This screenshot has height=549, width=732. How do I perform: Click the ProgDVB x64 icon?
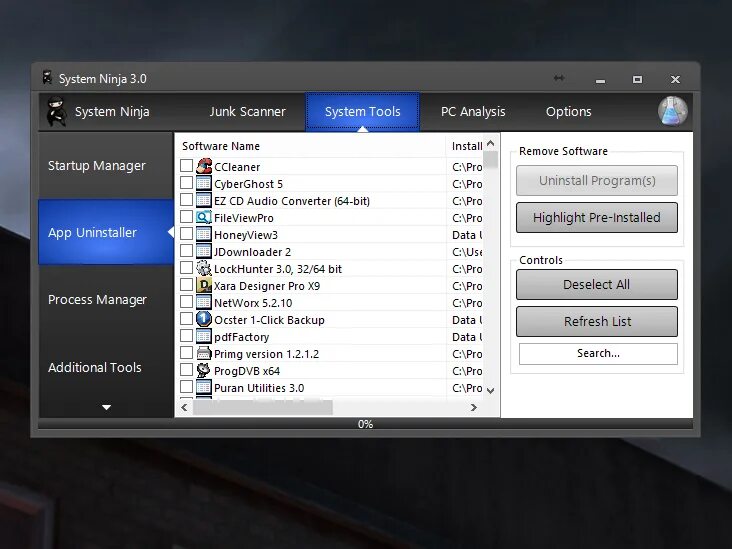(204, 371)
